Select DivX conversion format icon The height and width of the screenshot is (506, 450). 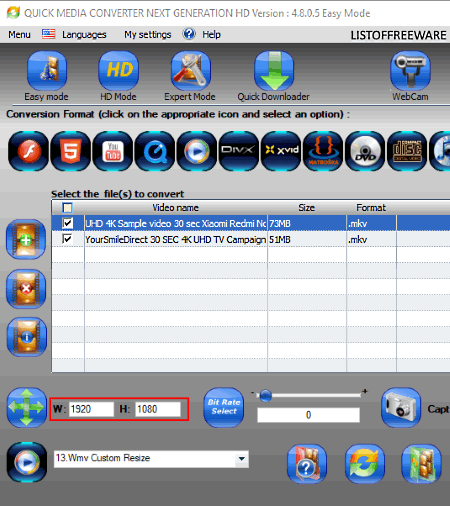pyautogui.click(x=239, y=151)
